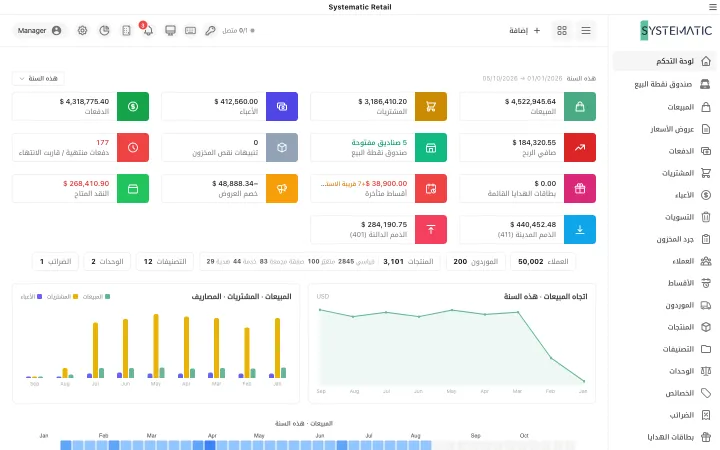Open 'جرد المخزون' in sidebar
The height and width of the screenshot is (450, 720).
(664, 239)
